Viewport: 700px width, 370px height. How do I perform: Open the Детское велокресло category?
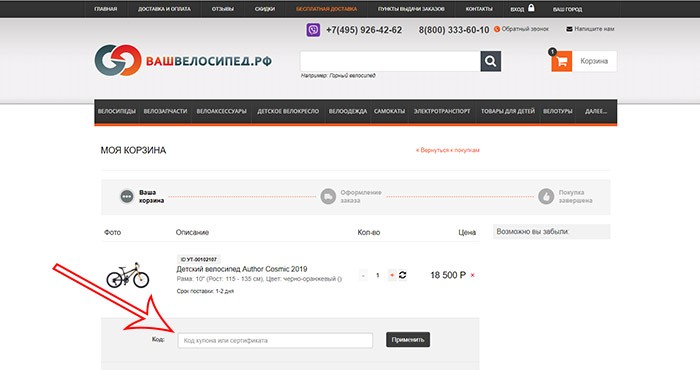click(x=288, y=111)
